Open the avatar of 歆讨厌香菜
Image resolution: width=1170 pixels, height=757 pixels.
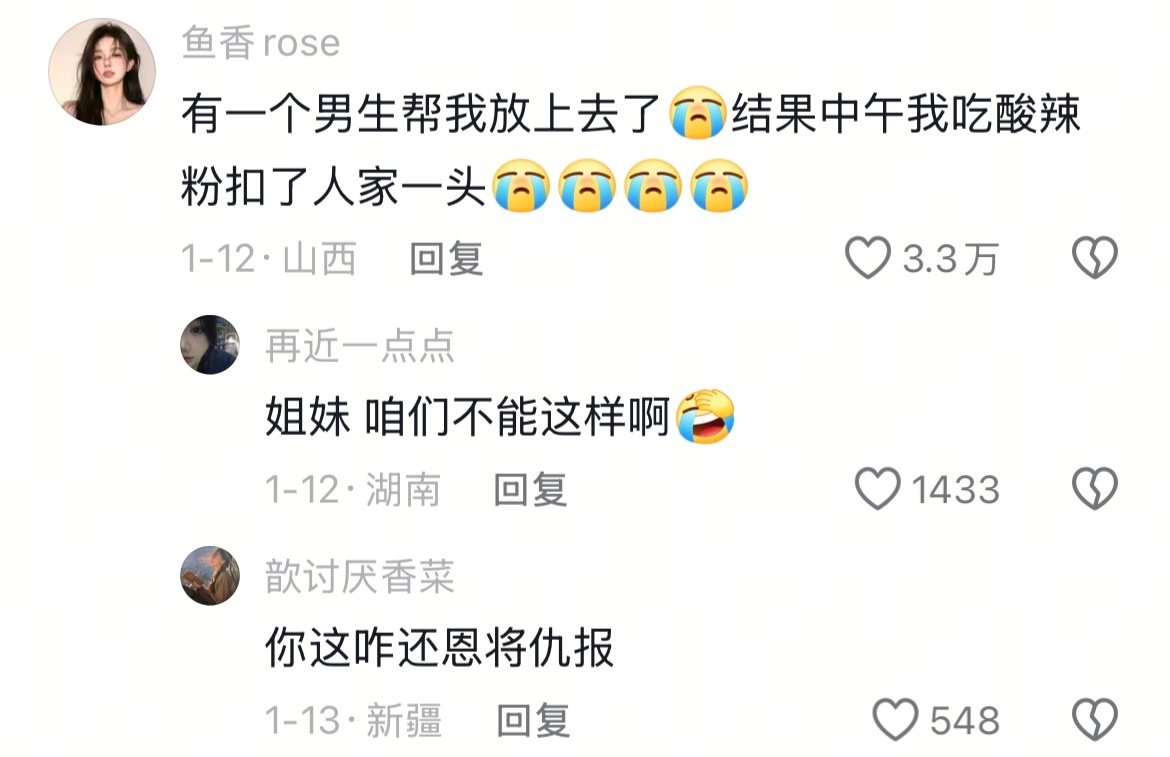pos(210,576)
